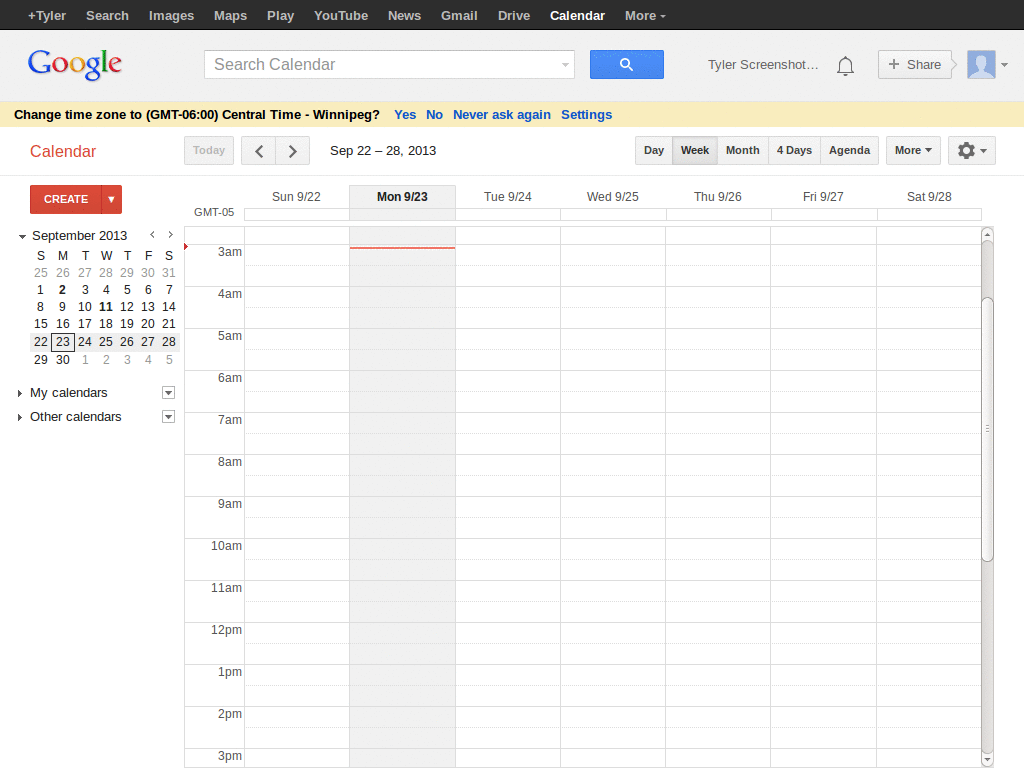This screenshot has width=1024, height=768.
Task: Click the red CREATE button
Action: point(66,199)
